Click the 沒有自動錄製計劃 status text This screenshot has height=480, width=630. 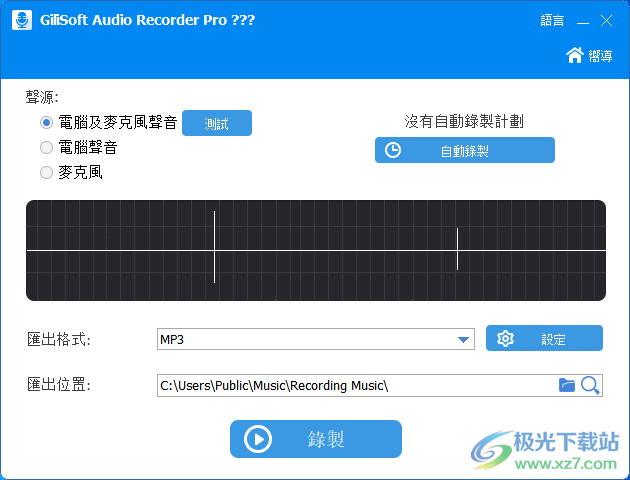pos(464,121)
